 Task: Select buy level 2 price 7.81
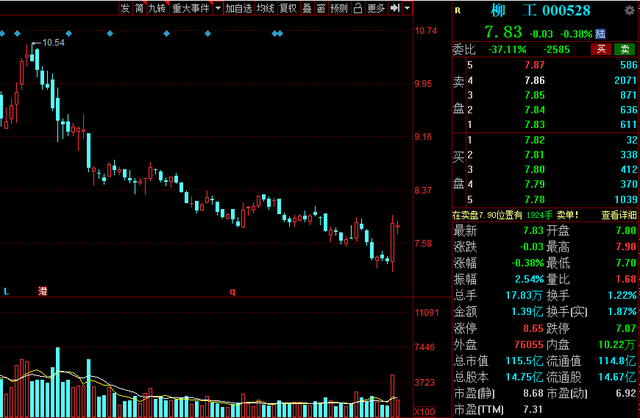[x=535, y=155]
